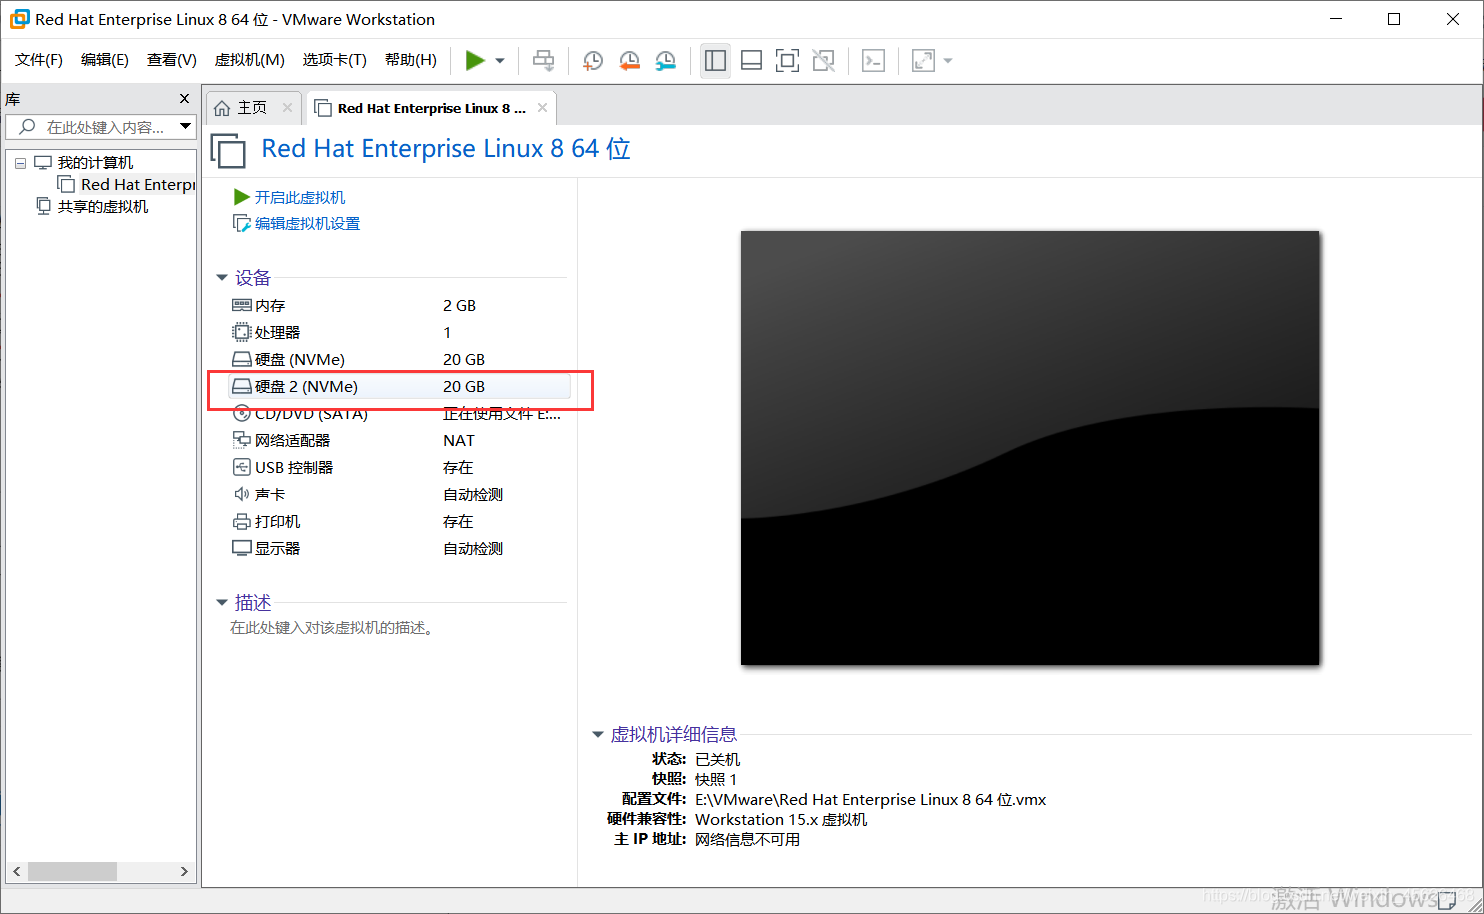Click the 网络适配器 network icon
1484x914 pixels.
click(241, 440)
